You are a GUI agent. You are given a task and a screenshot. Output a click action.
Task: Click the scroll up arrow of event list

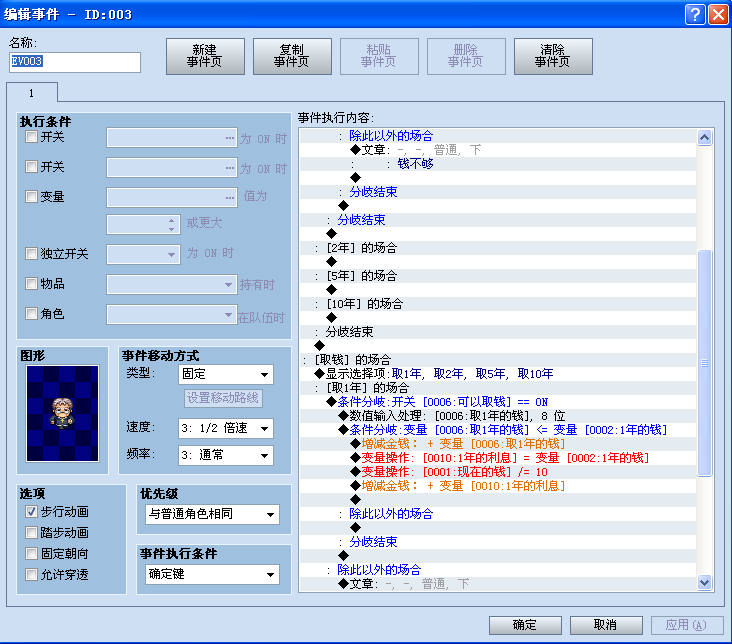[x=704, y=137]
